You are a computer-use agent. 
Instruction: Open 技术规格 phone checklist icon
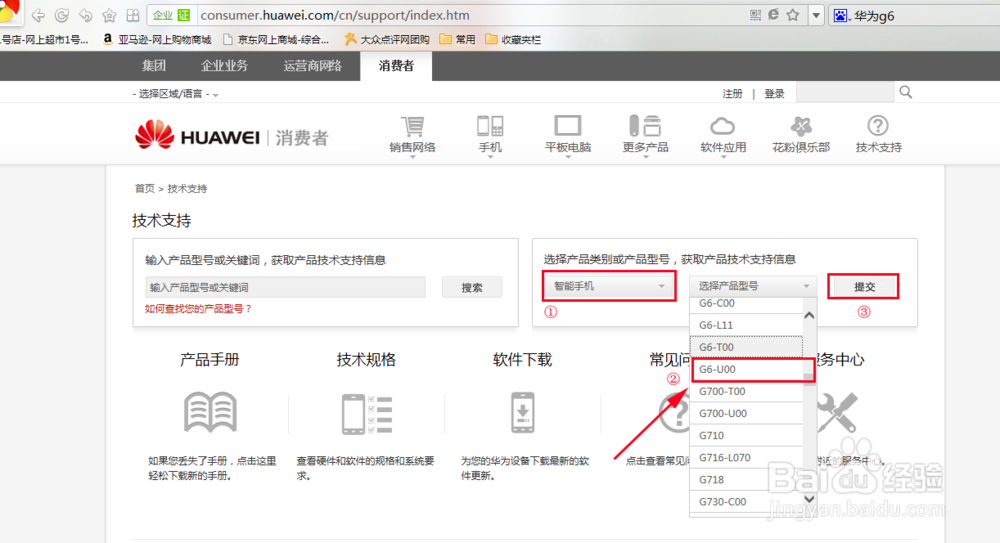click(367, 414)
